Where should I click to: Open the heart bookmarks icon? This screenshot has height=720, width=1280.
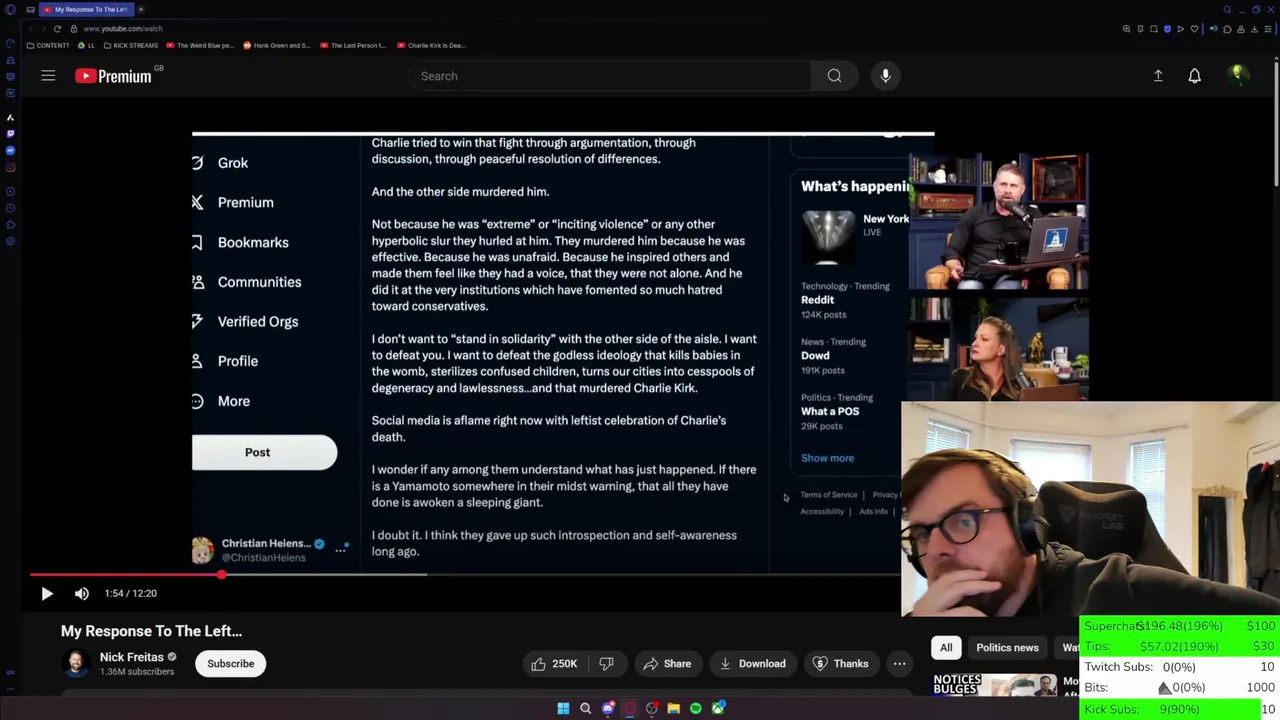[1194, 29]
